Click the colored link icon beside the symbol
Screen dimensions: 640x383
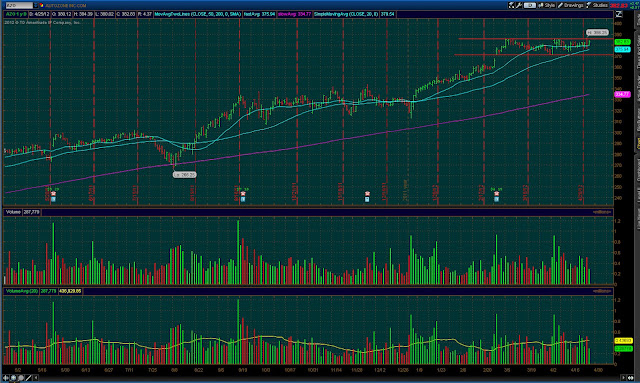point(42,5)
